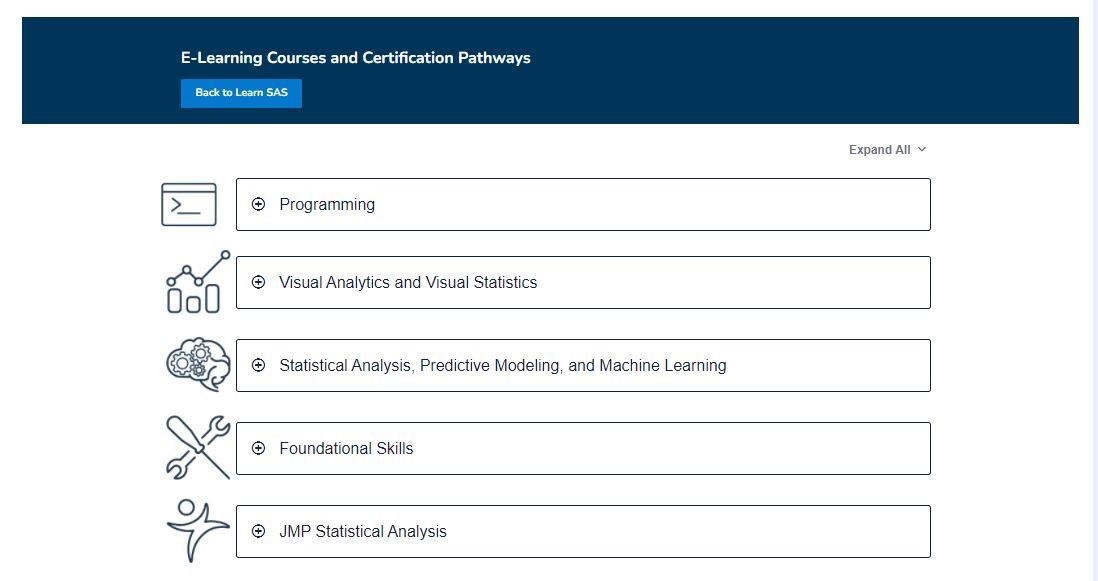This screenshot has width=1098, height=581.
Task: Click the screwdriver and wrench icon
Action: pos(197,447)
